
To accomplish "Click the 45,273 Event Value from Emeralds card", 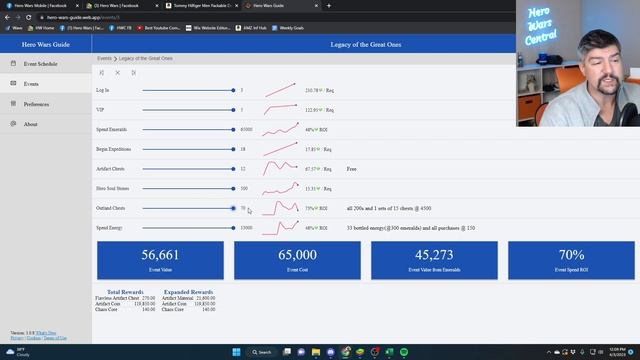I will [x=434, y=260].
